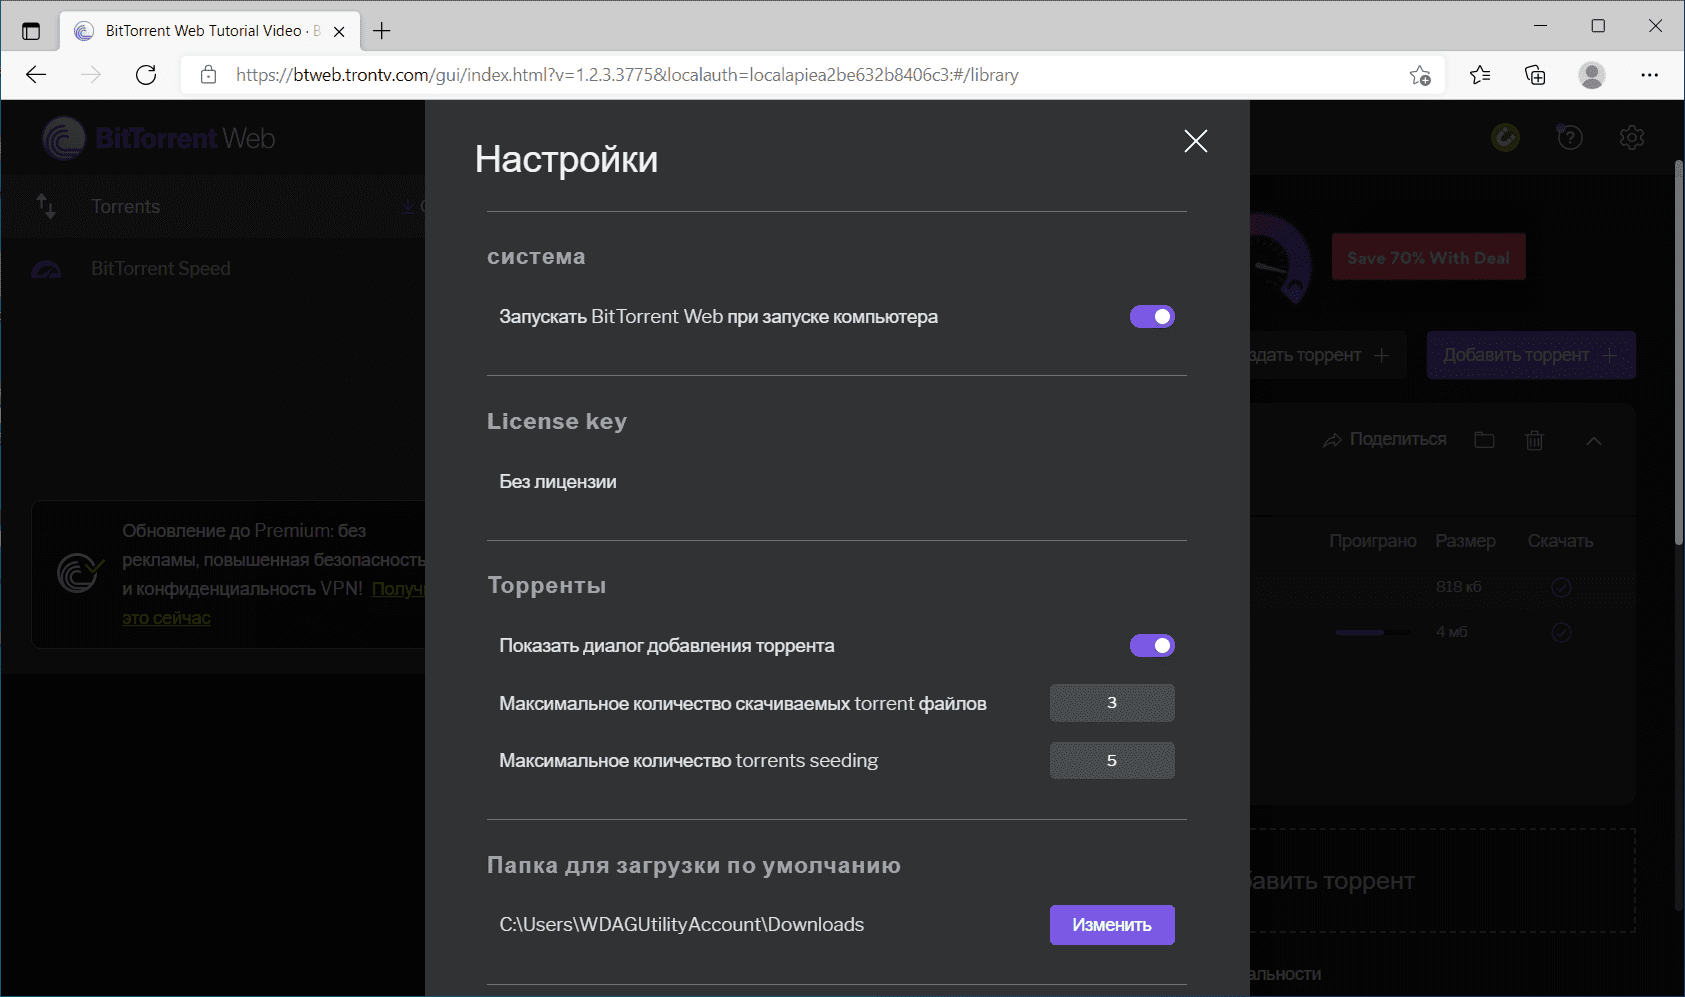Click the green status icon in the app header
The width and height of the screenshot is (1685, 997).
click(x=1505, y=138)
